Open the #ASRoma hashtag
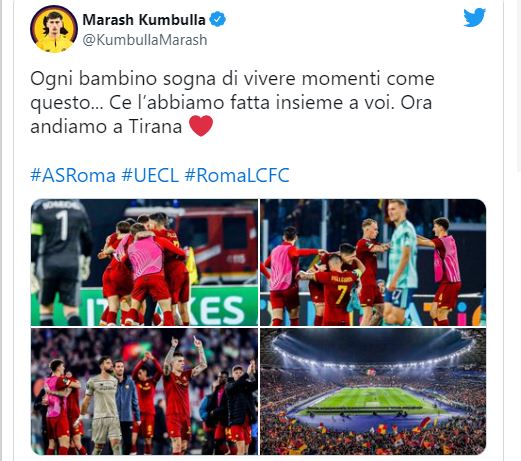Image resolution: width=521 pixels, height=461 pixels. 73,175
